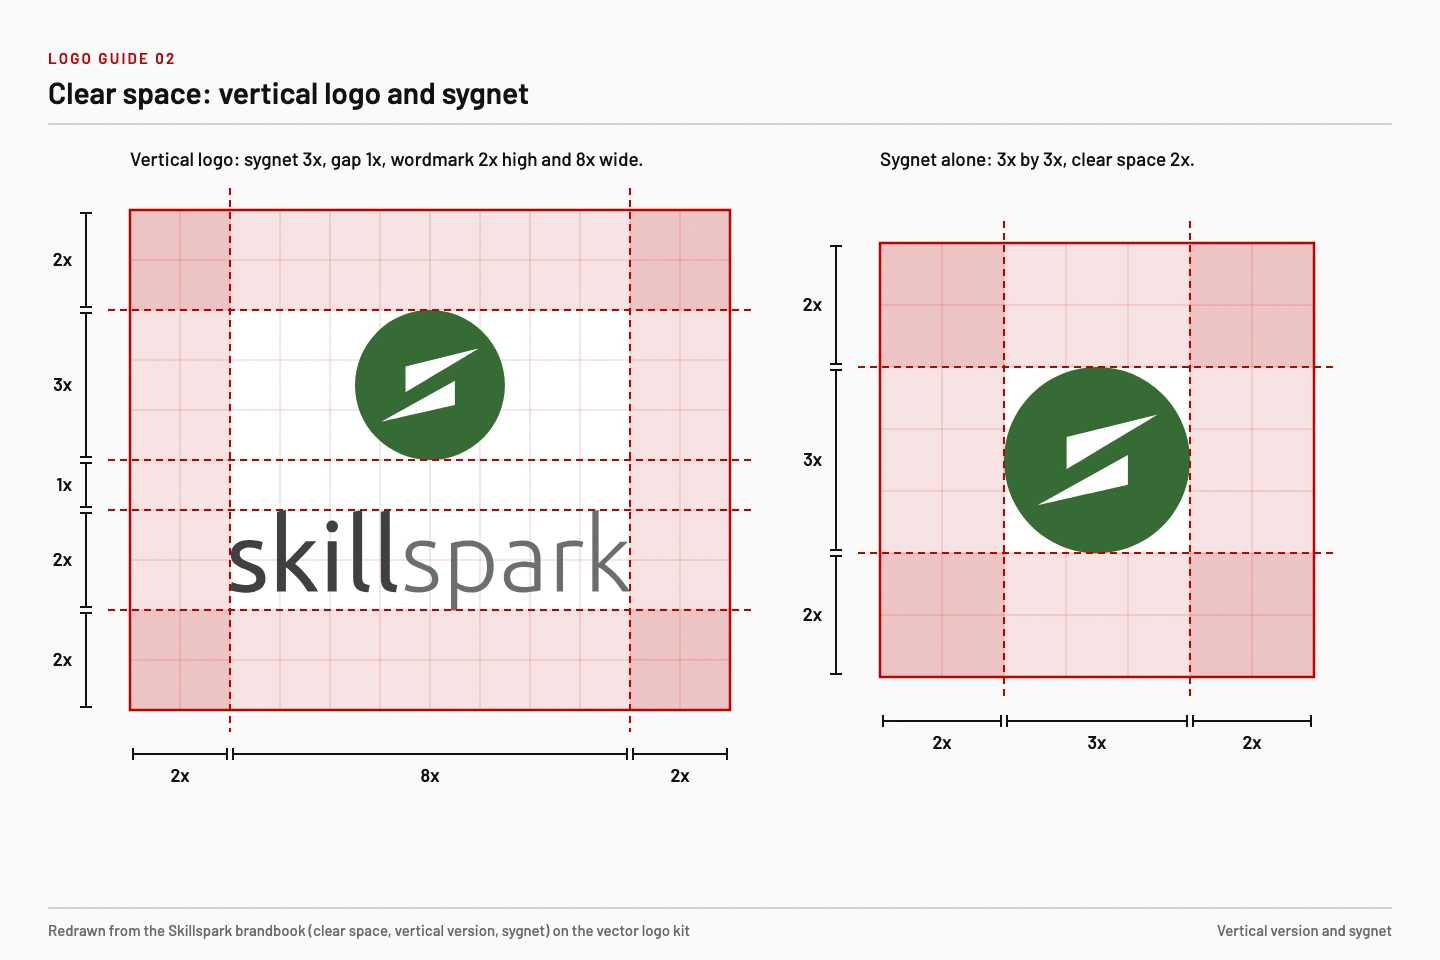This screenshot has height=960, width=1440.
Task: Click the caption beginning "Vertical logo: sygnet 3x"
Action: 386,160
